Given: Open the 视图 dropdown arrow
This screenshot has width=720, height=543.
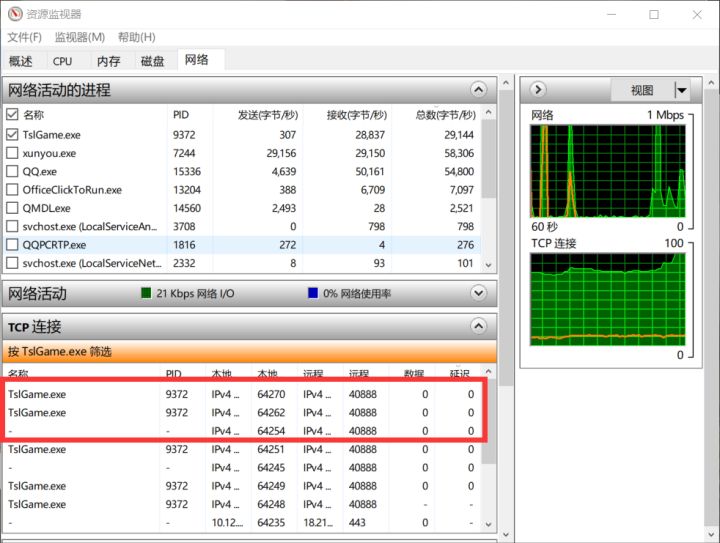Looking at the screenshot, I should point(682,90).
